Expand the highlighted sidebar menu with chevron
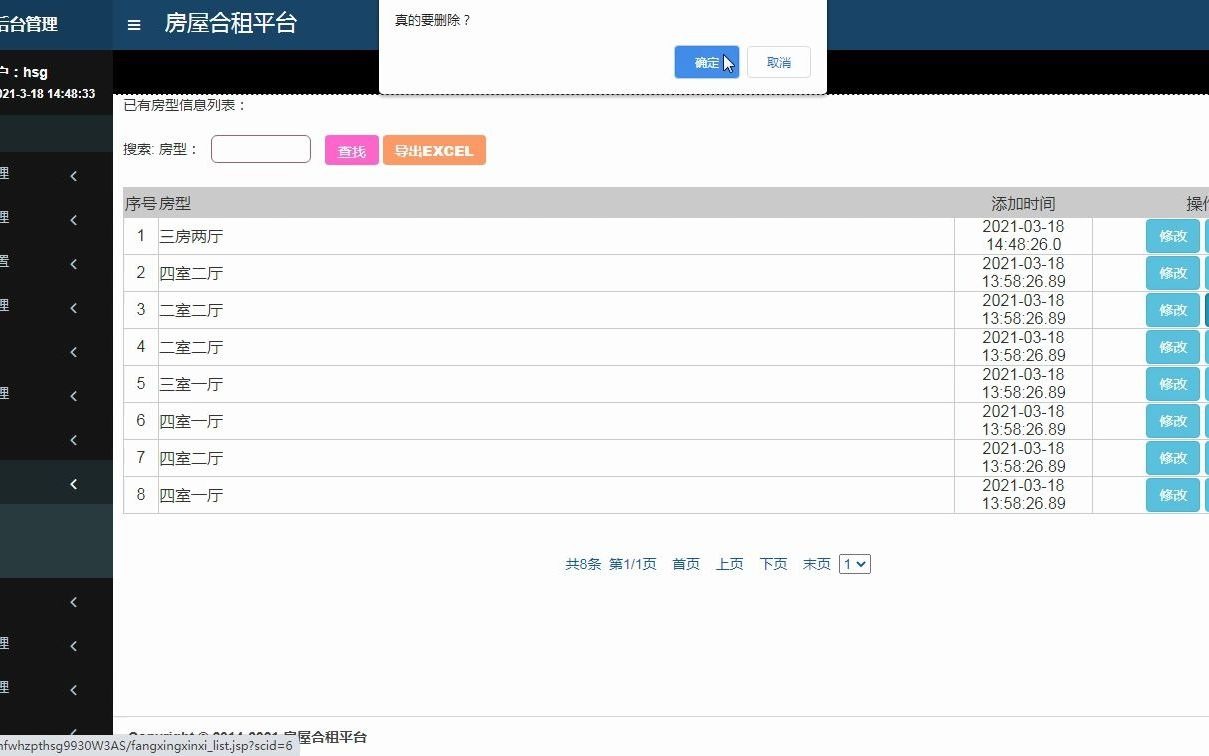Screen dimensions: 1209x756 pos(73,484)
